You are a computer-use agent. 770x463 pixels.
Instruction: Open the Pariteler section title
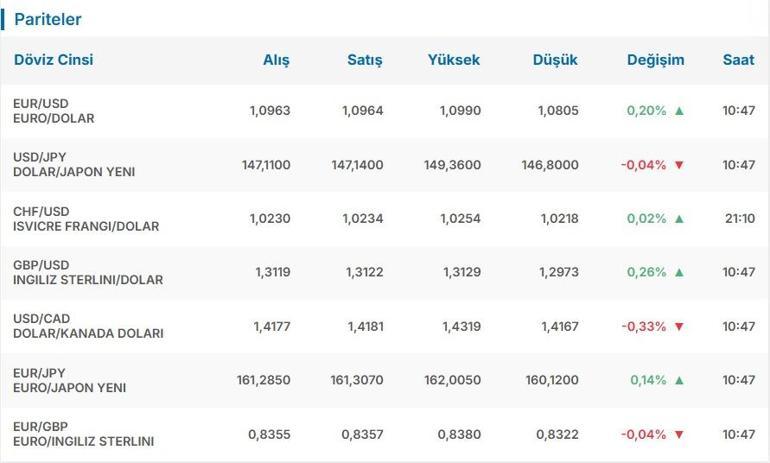coord(48,19)
